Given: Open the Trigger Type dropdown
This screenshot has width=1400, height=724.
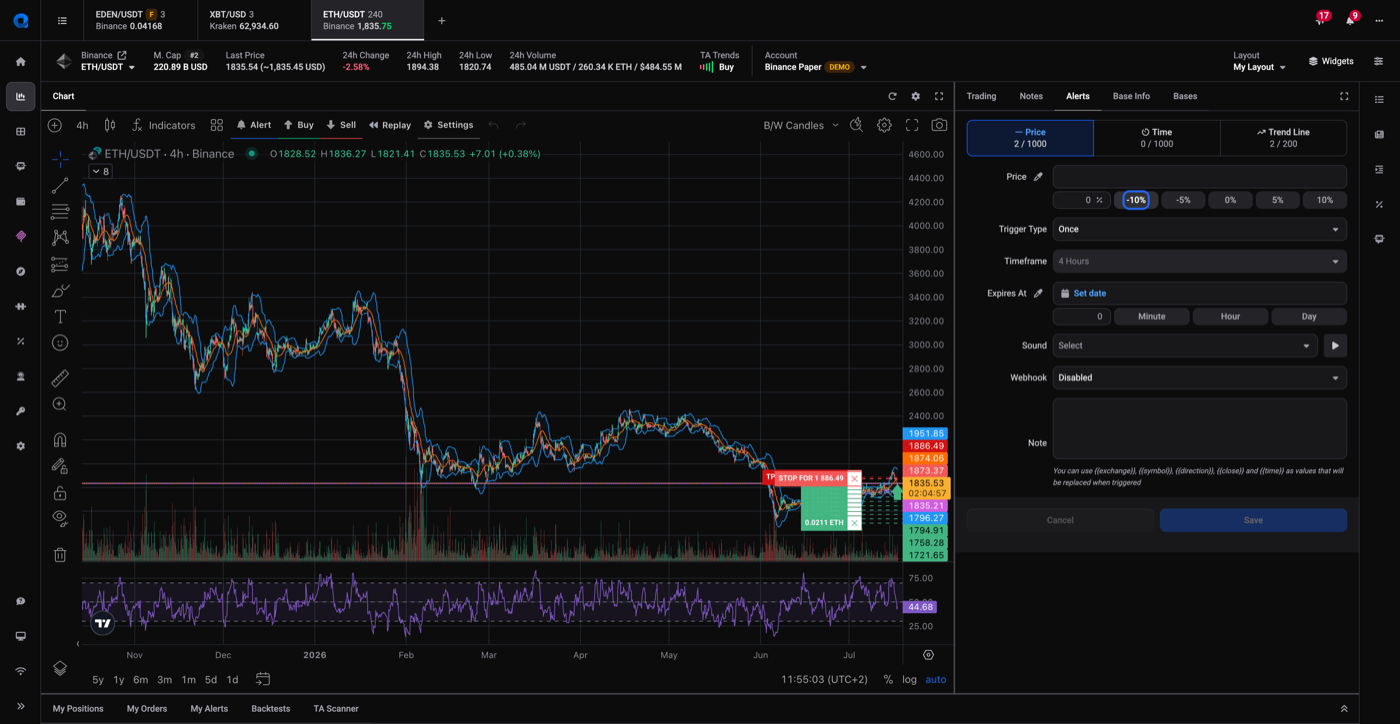Looking at the screenshot, I should click(x=1199, y=229).
